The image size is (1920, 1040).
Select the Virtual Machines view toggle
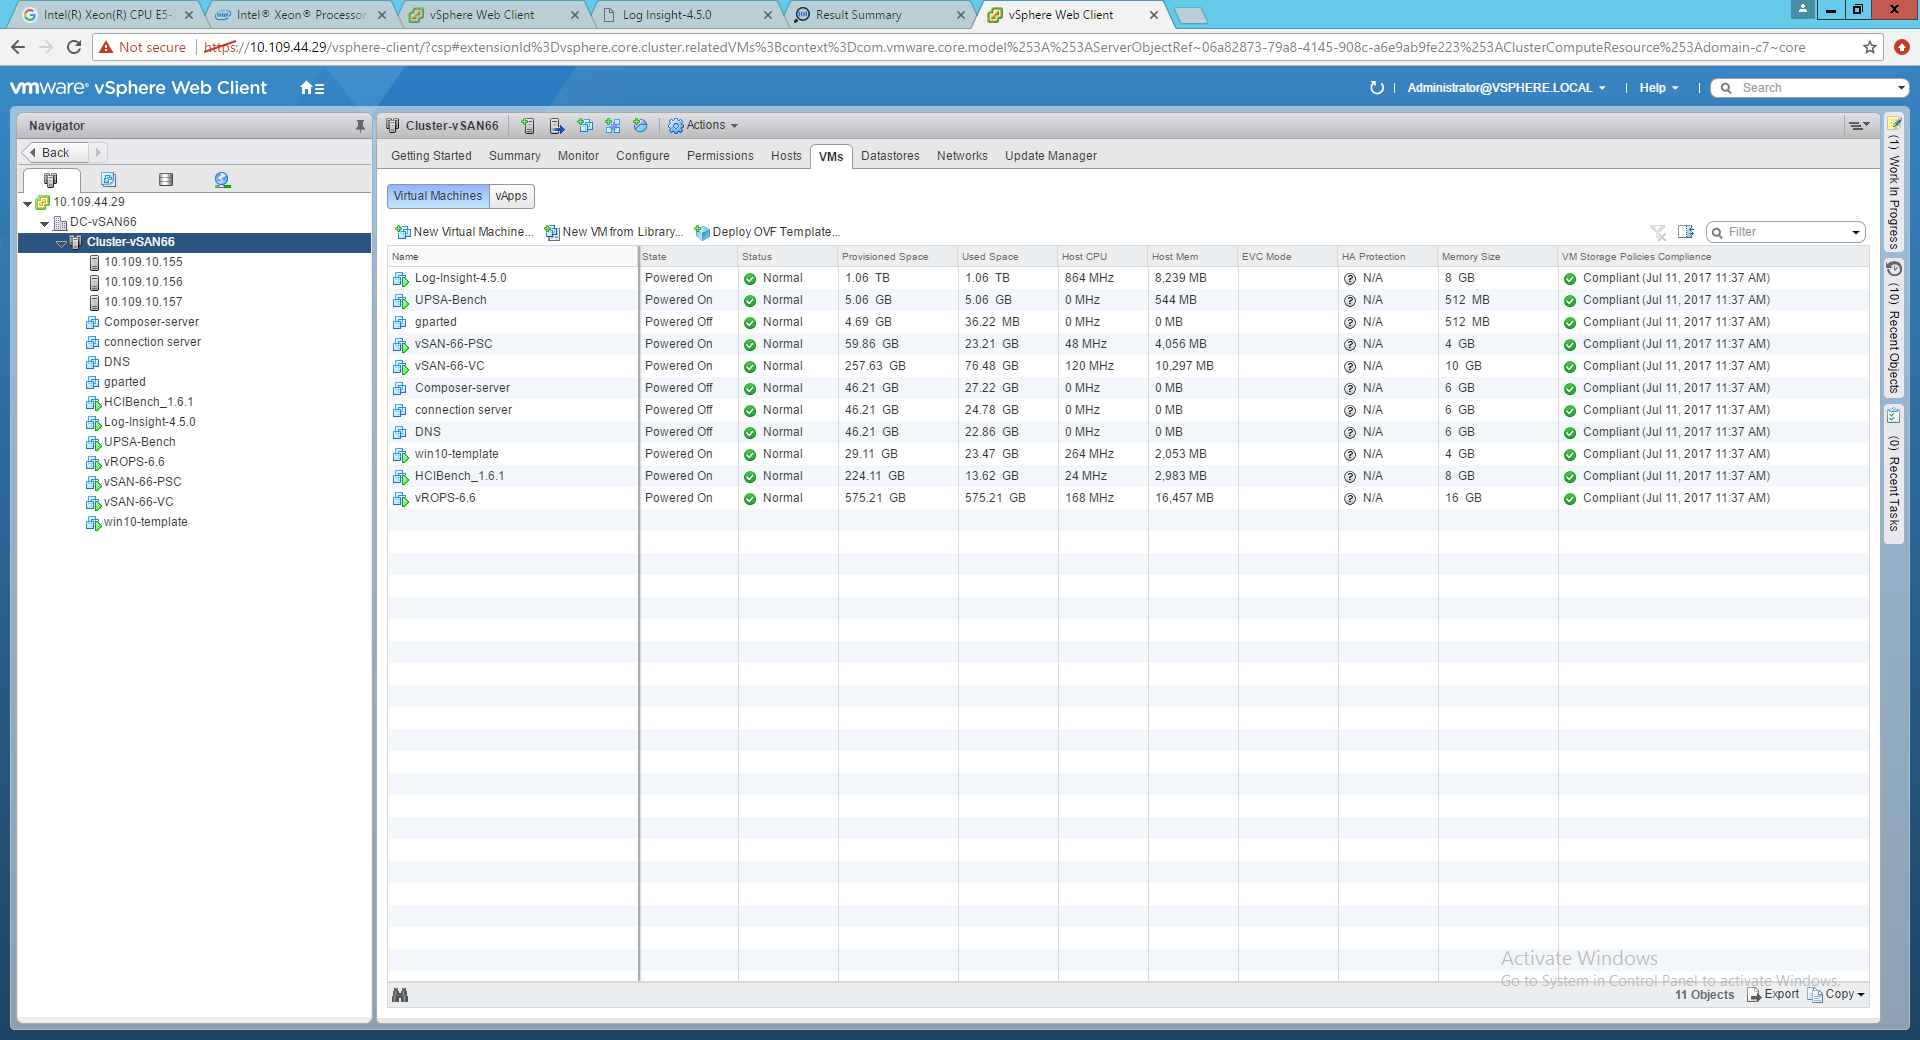pos(437,196)
